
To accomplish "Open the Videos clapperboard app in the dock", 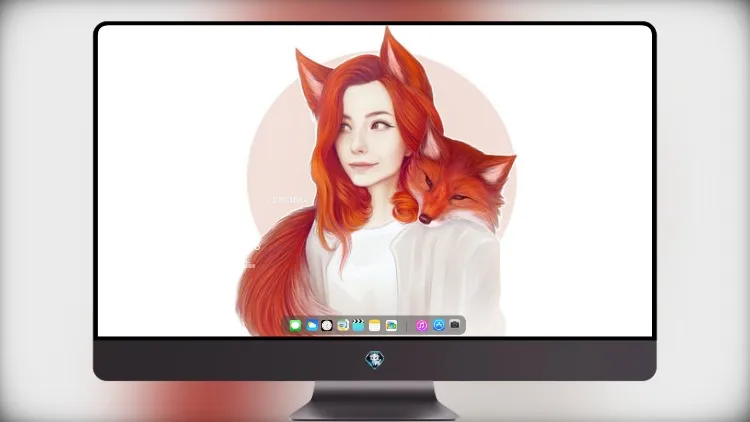I will [x=358, y=325].
